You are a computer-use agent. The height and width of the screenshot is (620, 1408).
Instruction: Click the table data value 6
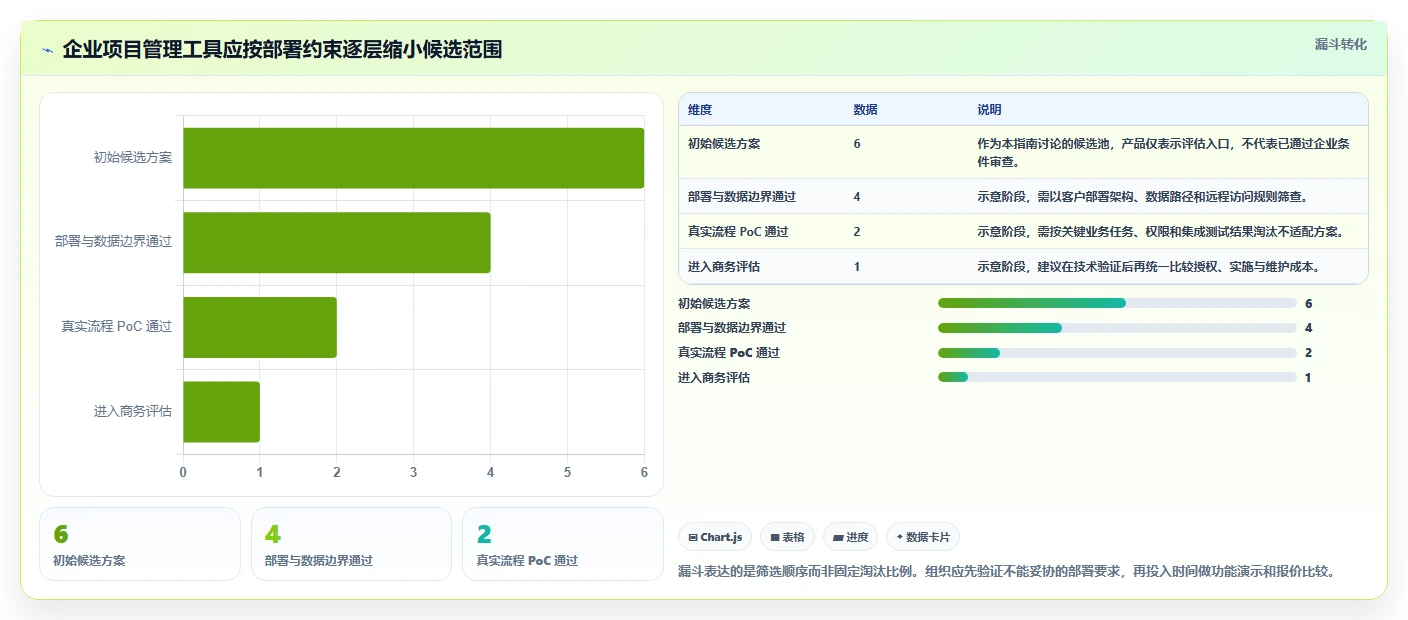pos(857,144)
